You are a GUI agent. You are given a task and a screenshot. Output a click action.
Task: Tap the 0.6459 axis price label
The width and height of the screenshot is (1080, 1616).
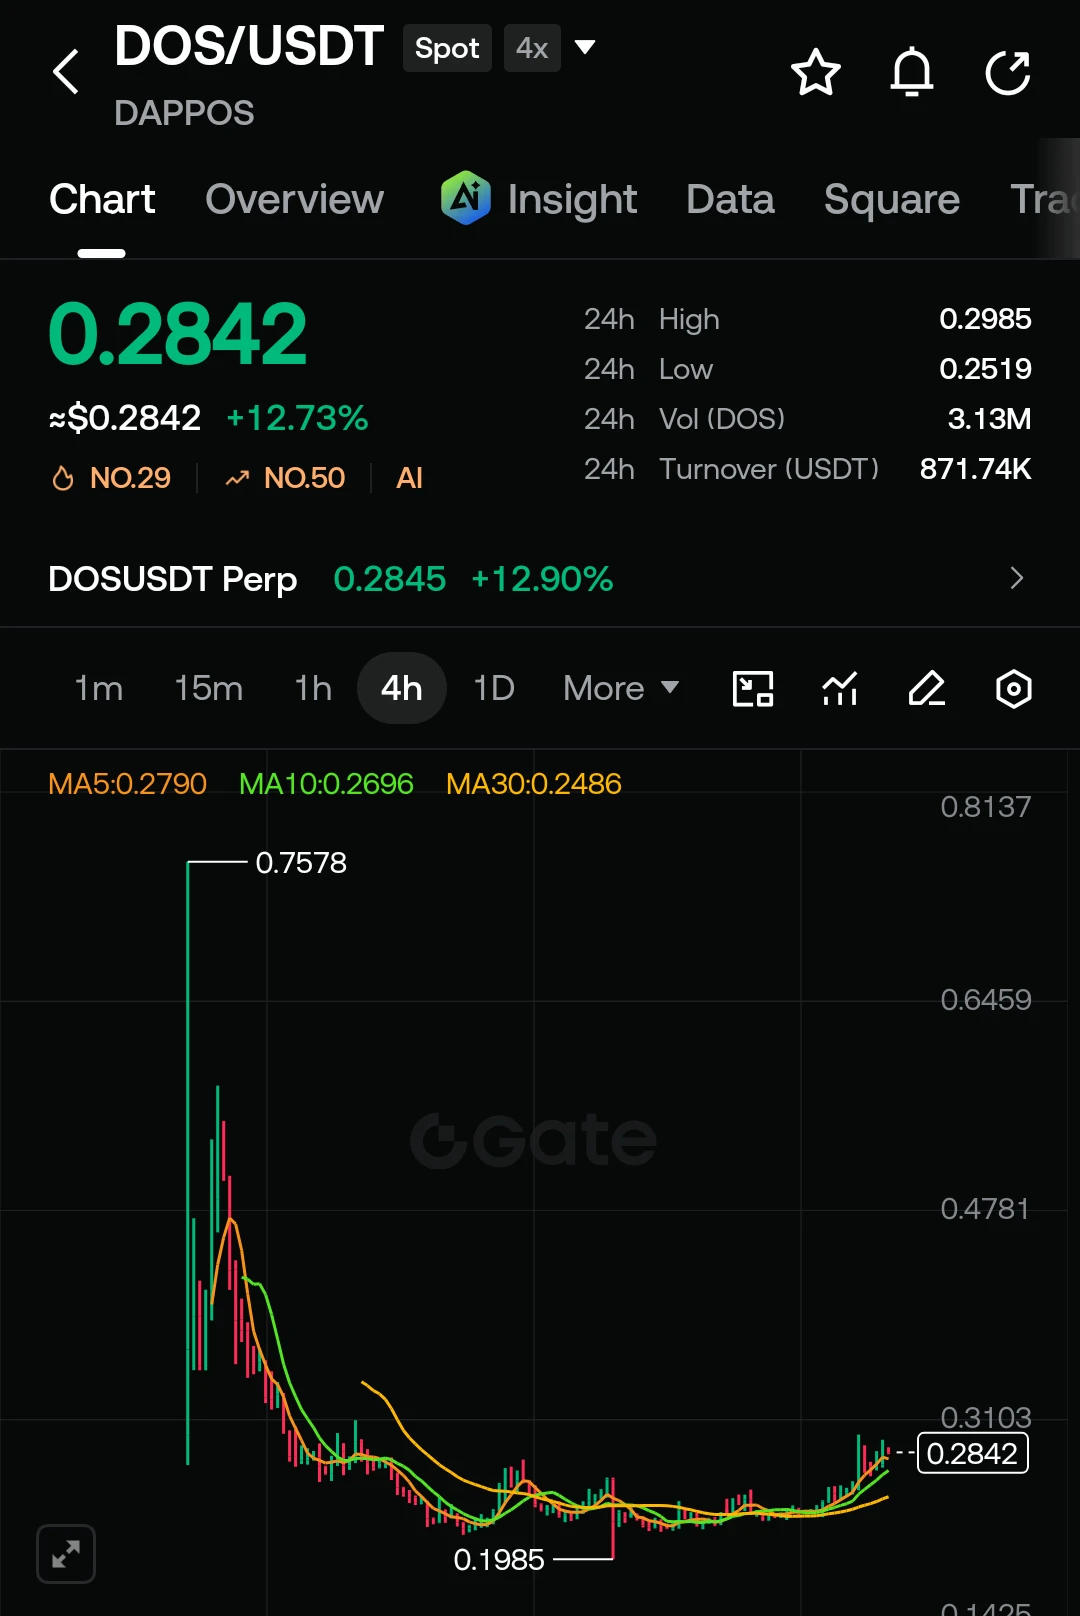[x=985, y=999]
